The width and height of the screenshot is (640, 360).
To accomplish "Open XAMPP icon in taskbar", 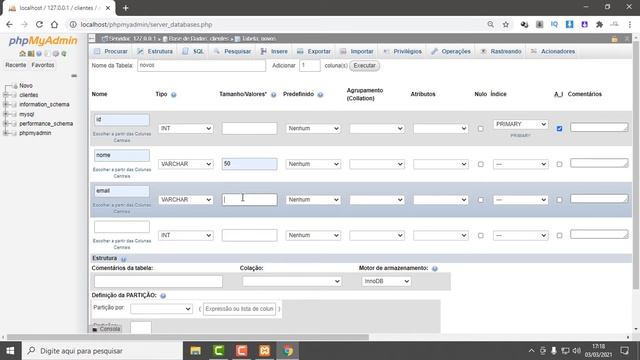I will pyautogui.click(x=264, y=351).
